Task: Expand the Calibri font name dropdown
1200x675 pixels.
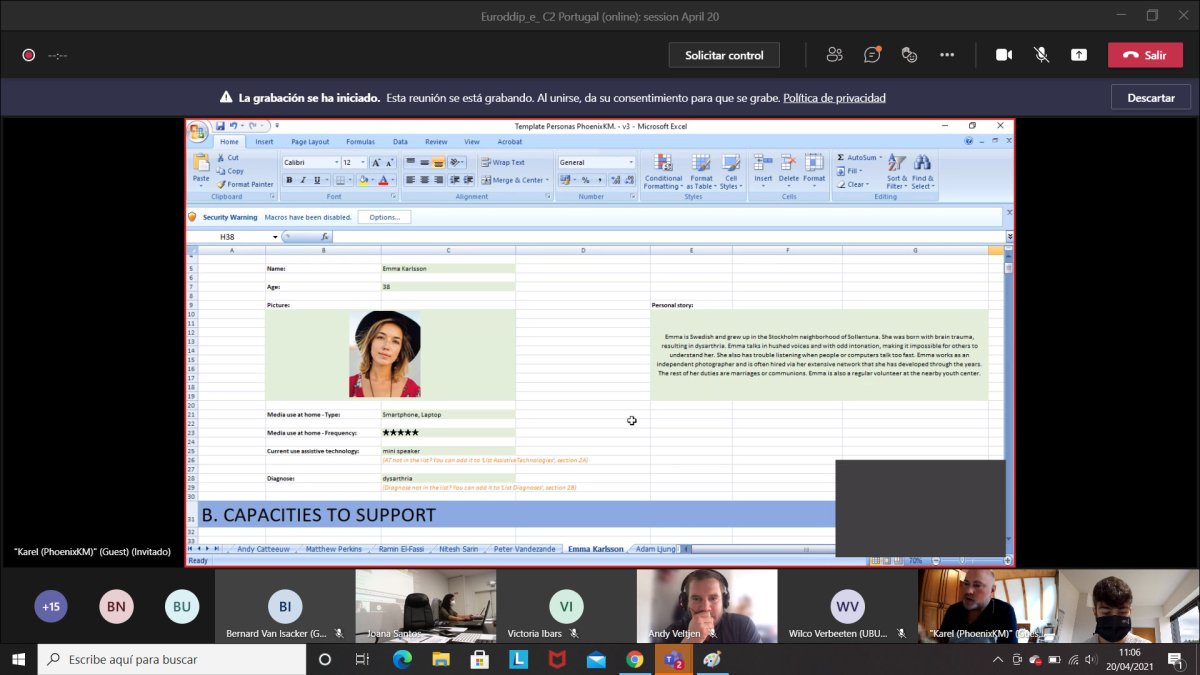Action: point(336,162)
